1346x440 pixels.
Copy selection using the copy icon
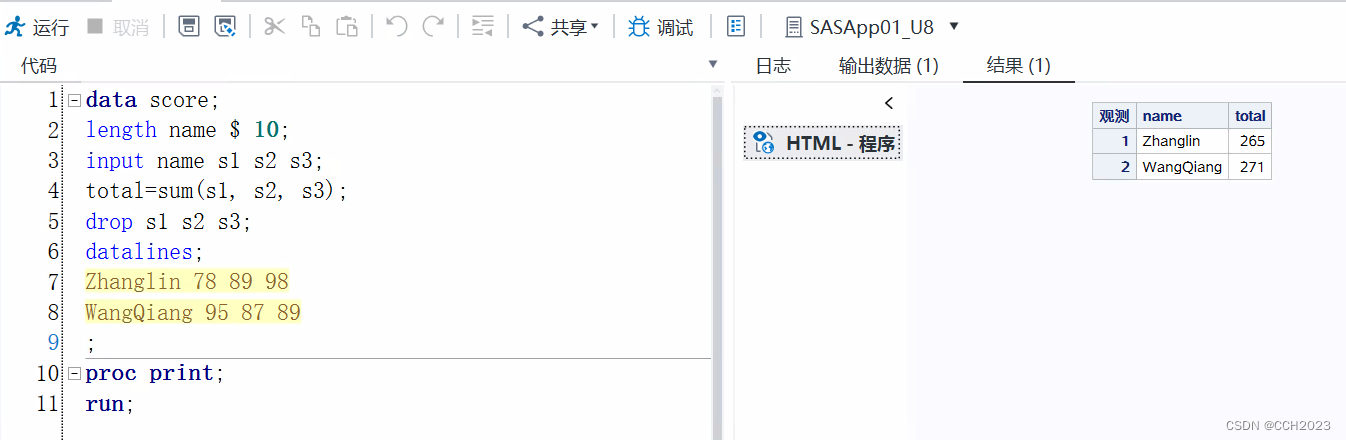pos(311,26)
